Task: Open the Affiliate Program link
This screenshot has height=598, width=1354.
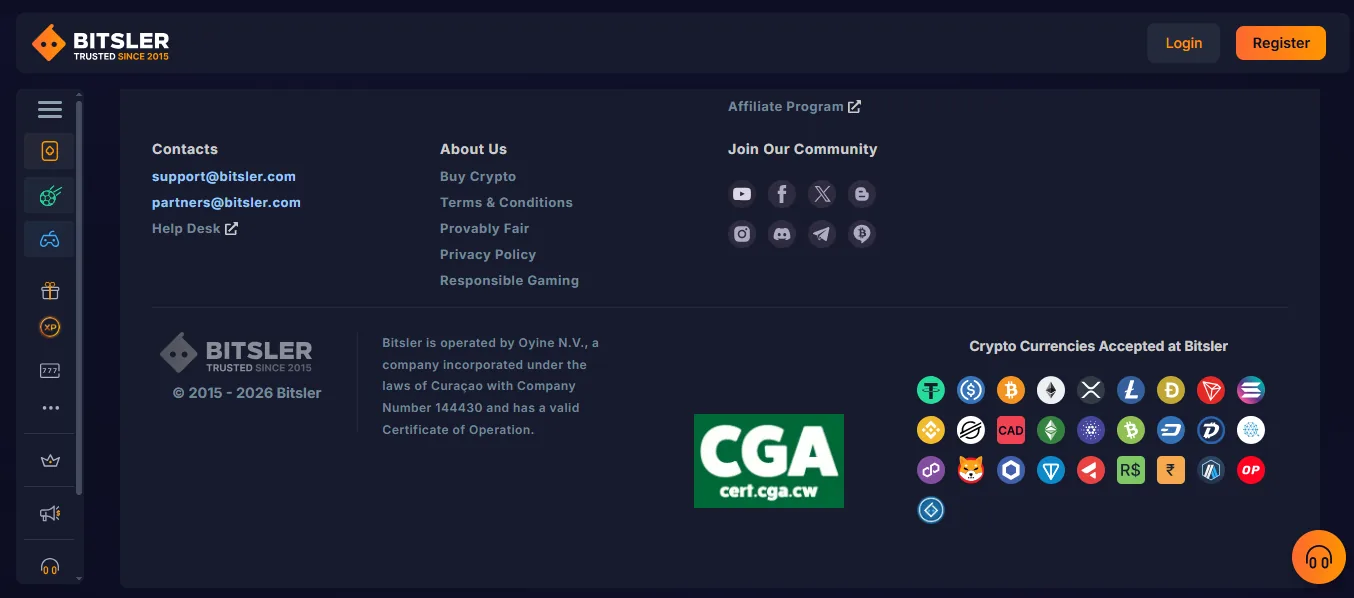Action: point(794,106)
